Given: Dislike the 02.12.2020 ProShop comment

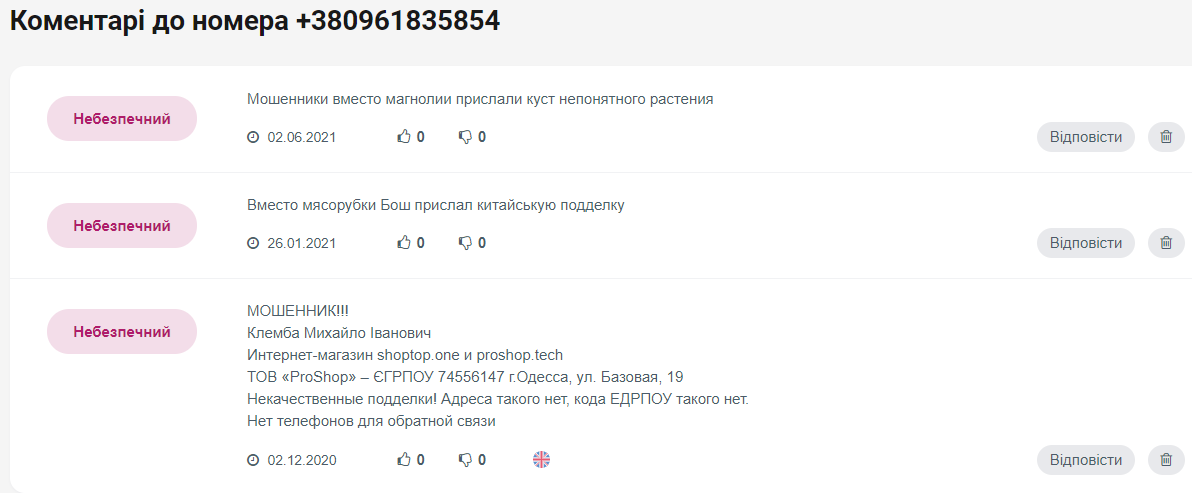Looking at the screenshot, I should [x=465, y=460].
